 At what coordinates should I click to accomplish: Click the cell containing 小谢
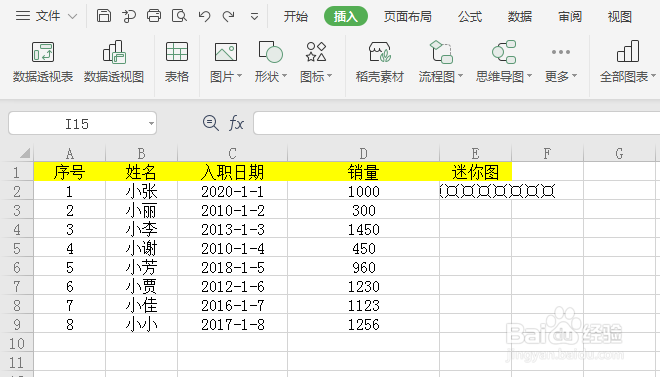tap(141, 248)
